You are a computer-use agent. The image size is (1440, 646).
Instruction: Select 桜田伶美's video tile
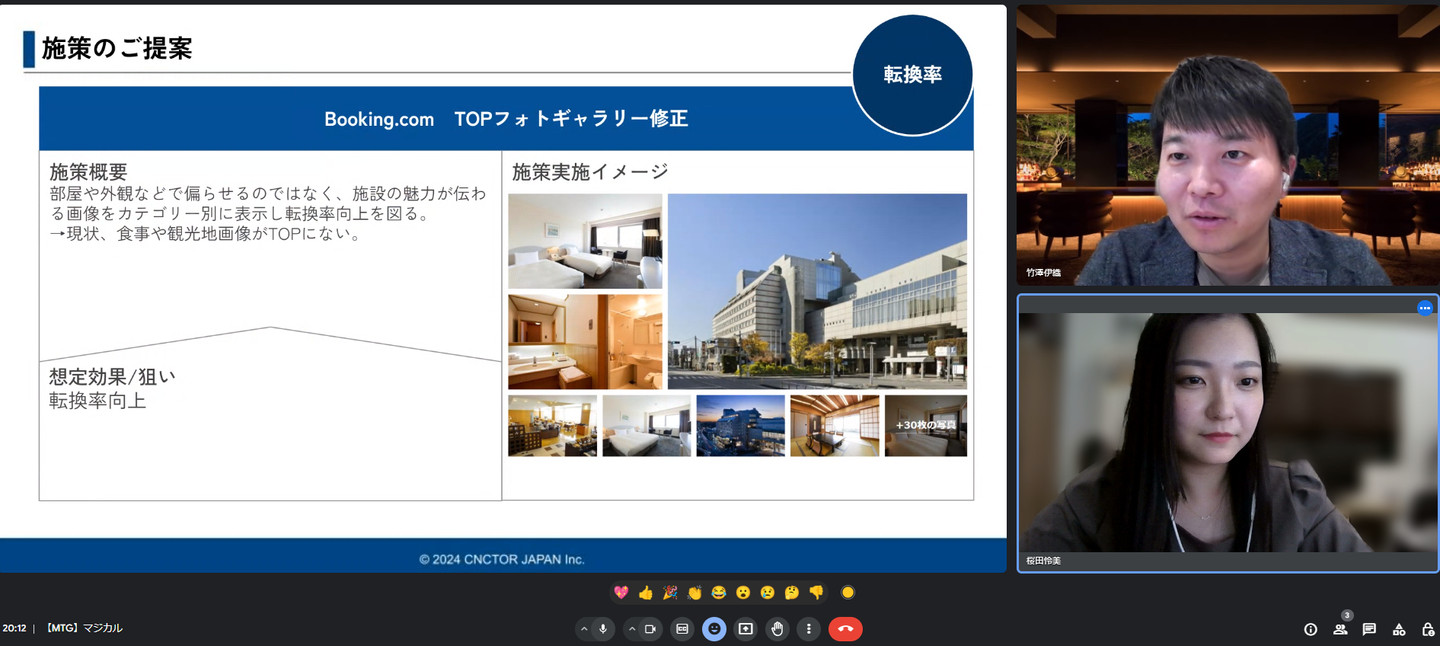click(x=1228, y=433)
